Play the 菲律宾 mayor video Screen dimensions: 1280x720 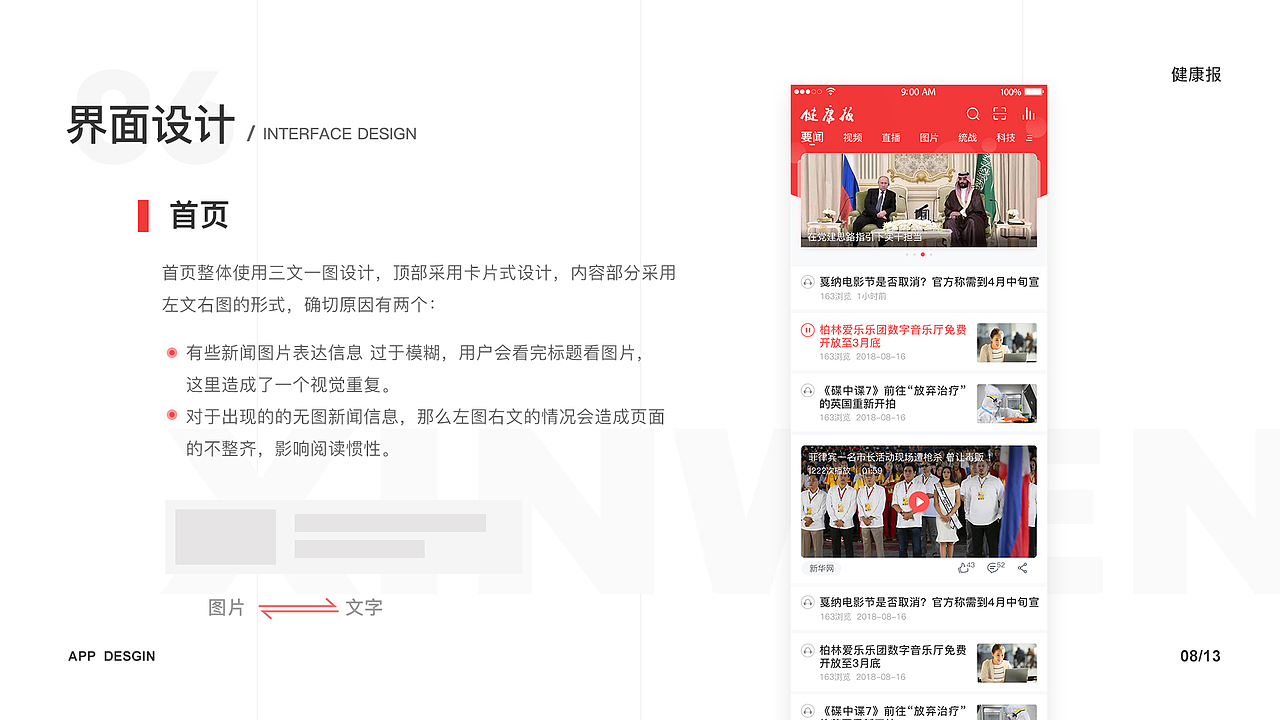coord(919,502)
